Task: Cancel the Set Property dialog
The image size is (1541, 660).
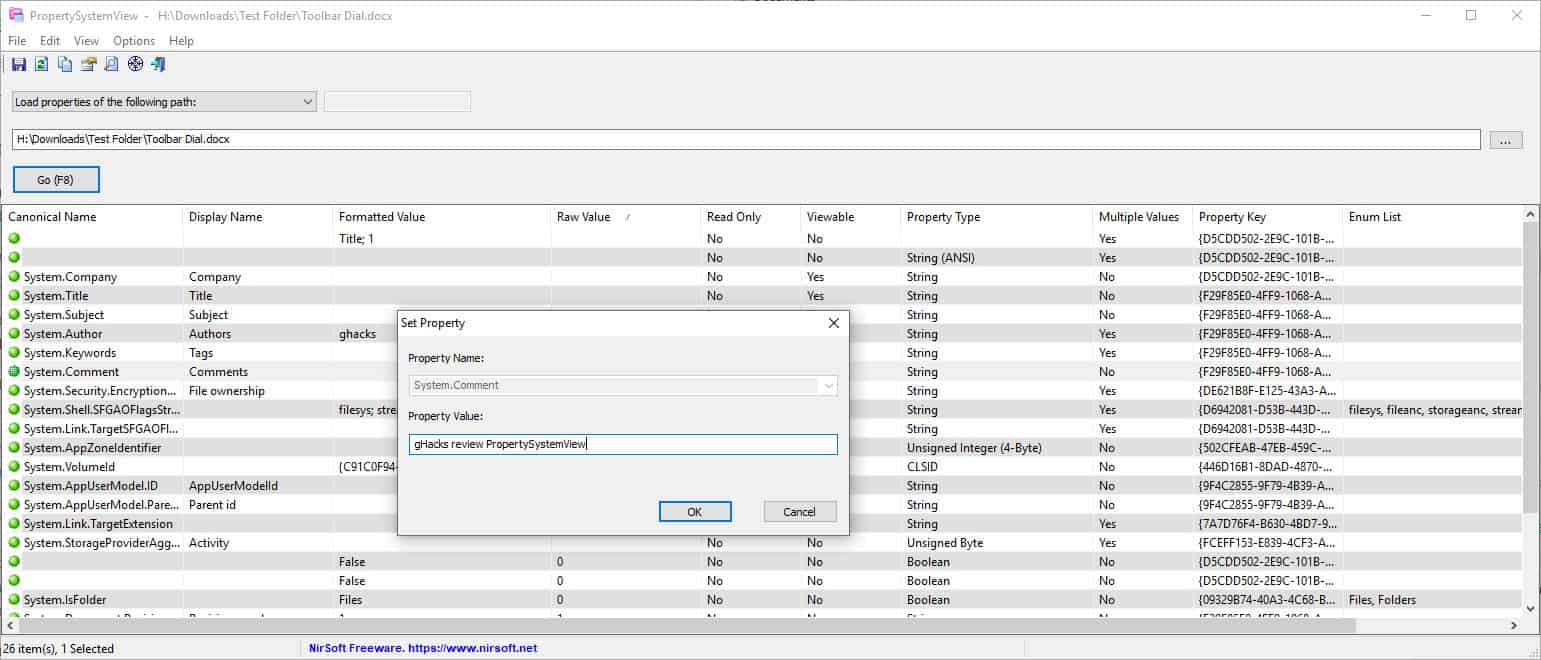Action: point(799,511)
